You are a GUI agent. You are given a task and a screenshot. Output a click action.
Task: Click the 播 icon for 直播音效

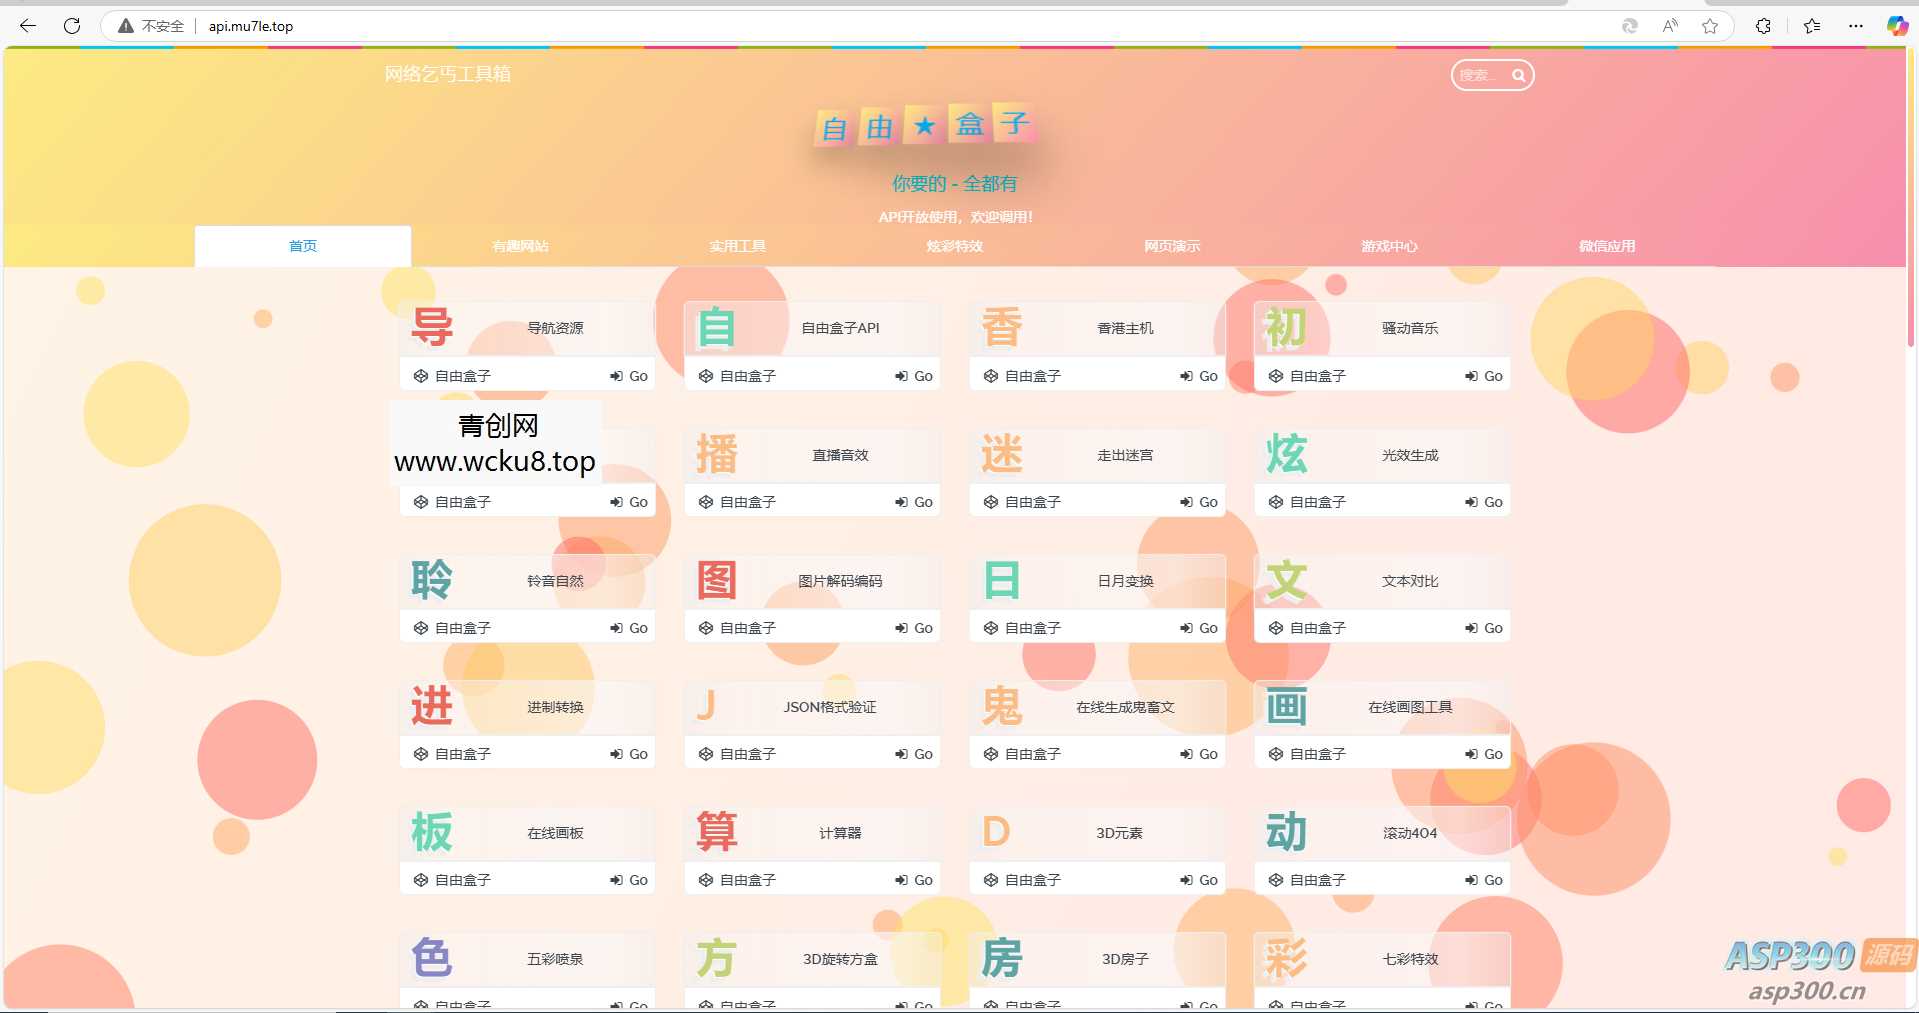pos(716,454)
